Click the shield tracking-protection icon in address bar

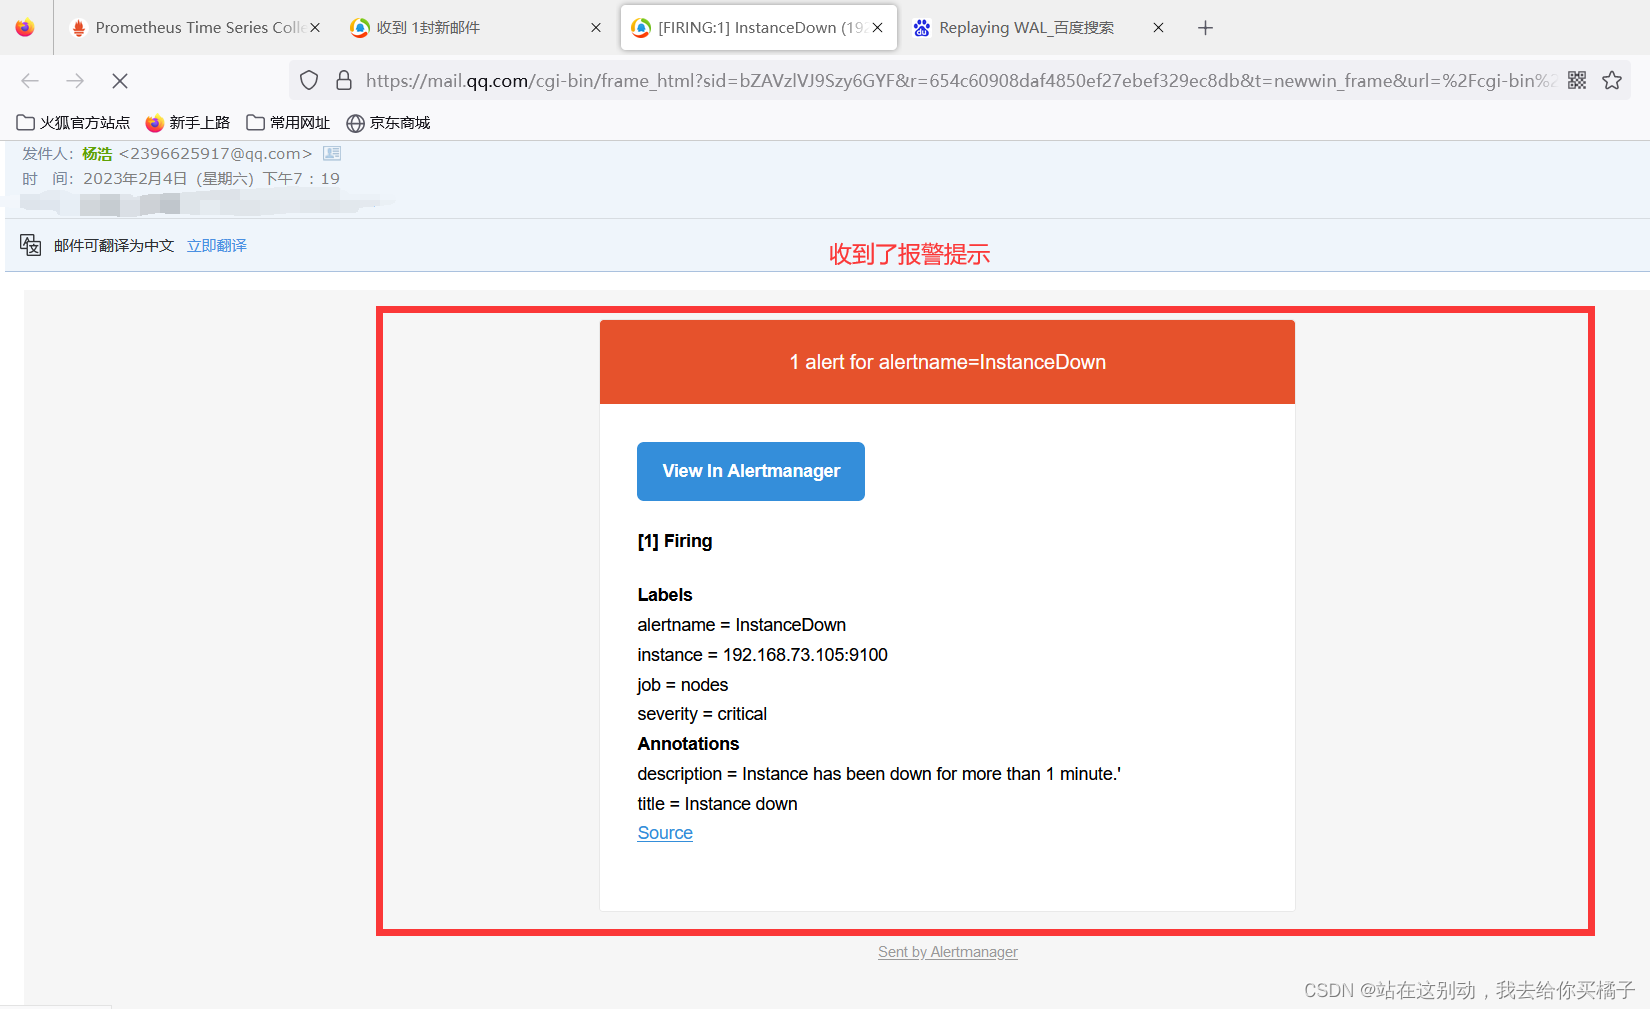[x=308, y=80]
